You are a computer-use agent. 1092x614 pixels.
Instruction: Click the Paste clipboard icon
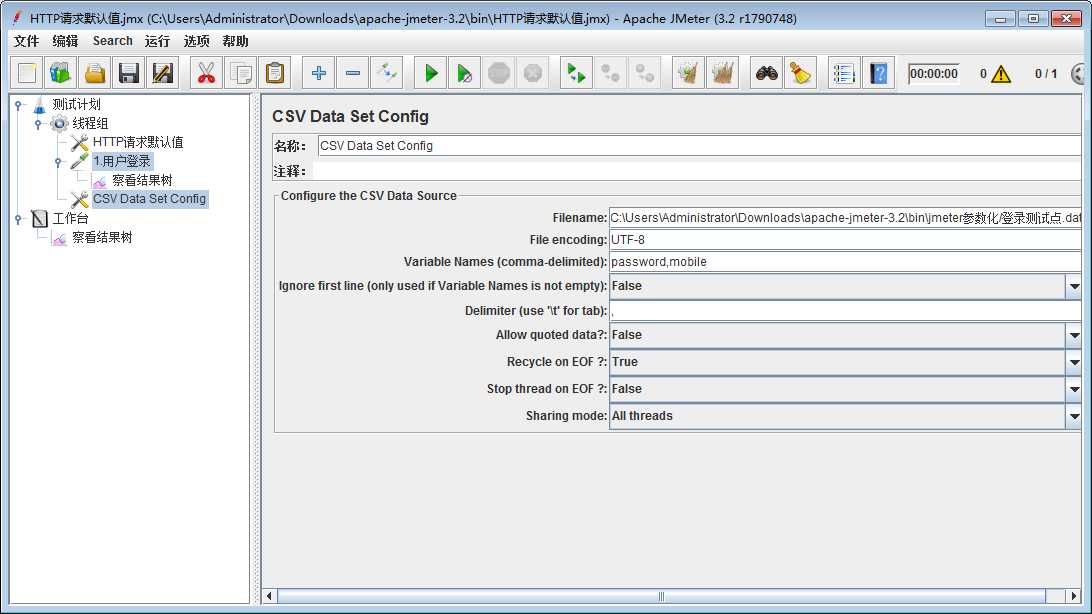tap(275, 73)
